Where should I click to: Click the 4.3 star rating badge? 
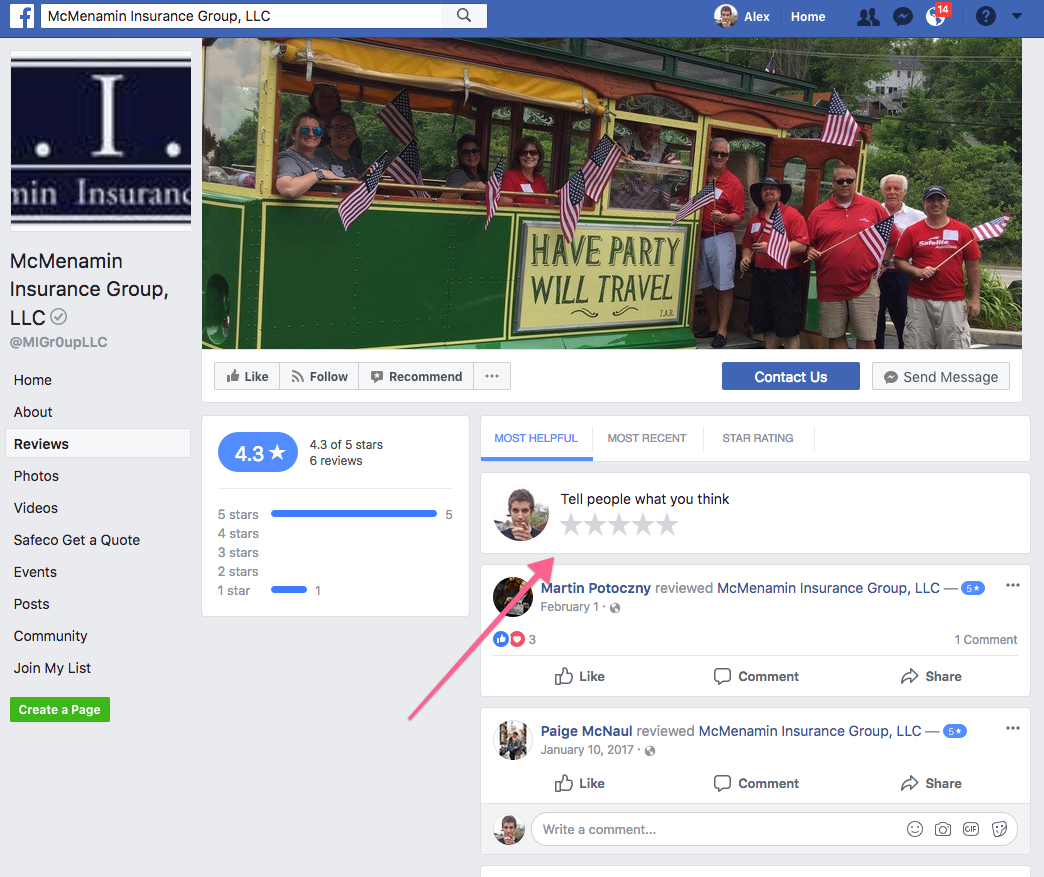point(258,453)
